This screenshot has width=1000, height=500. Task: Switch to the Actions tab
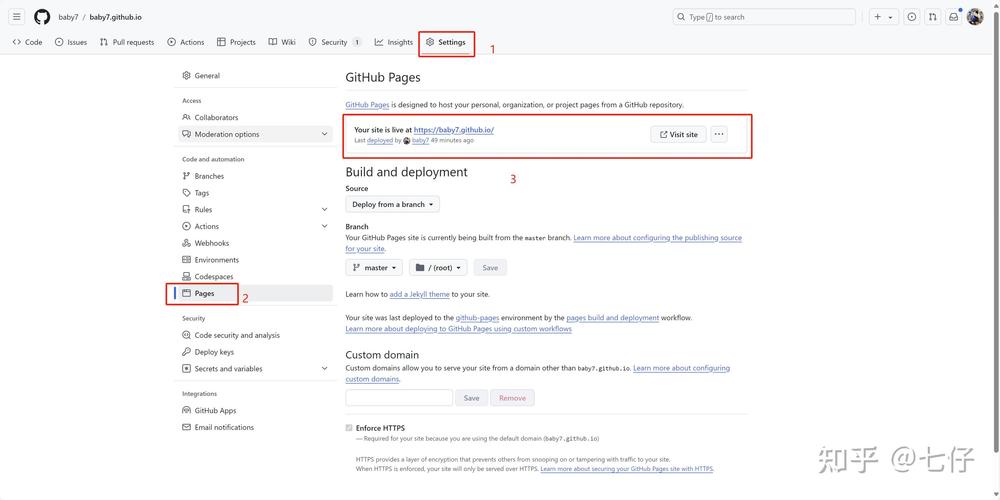click(x=186, y=42)
